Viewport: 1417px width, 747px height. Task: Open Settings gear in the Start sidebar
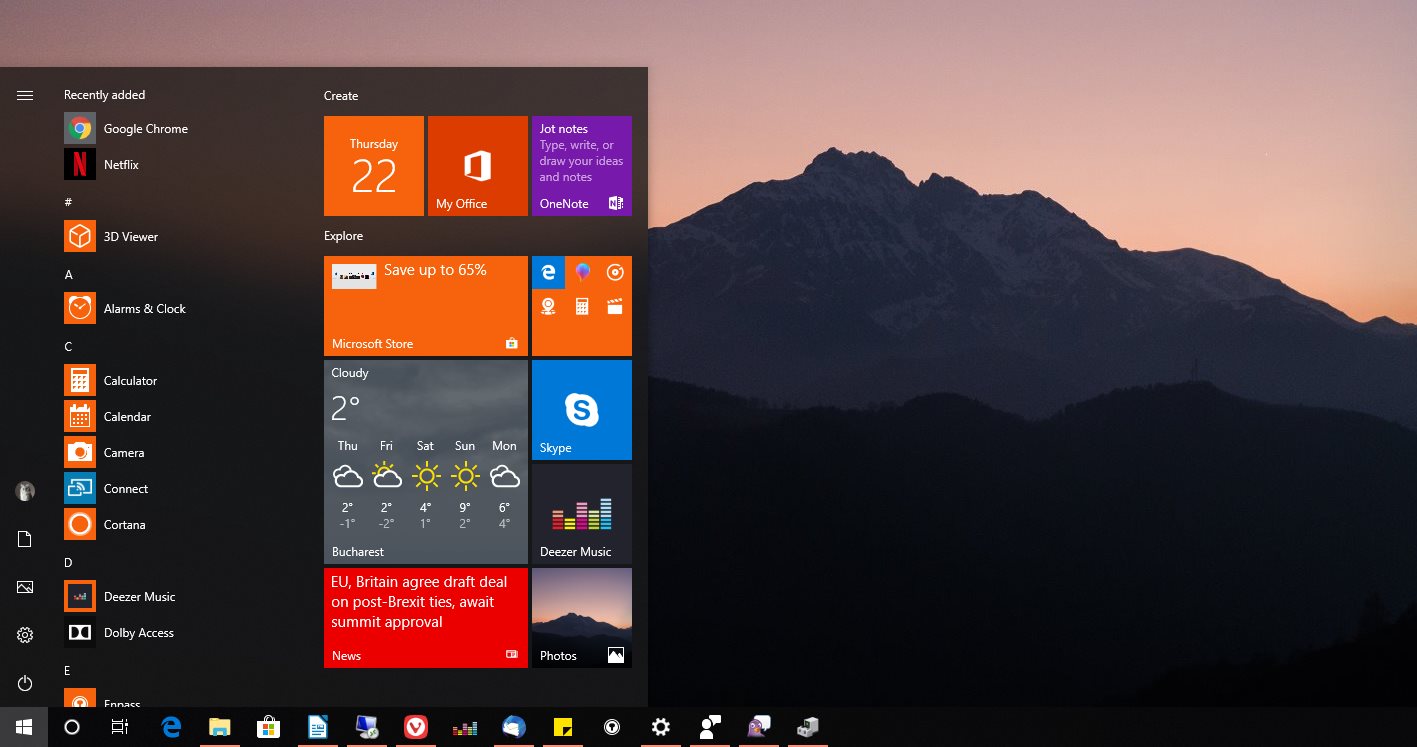25,635
